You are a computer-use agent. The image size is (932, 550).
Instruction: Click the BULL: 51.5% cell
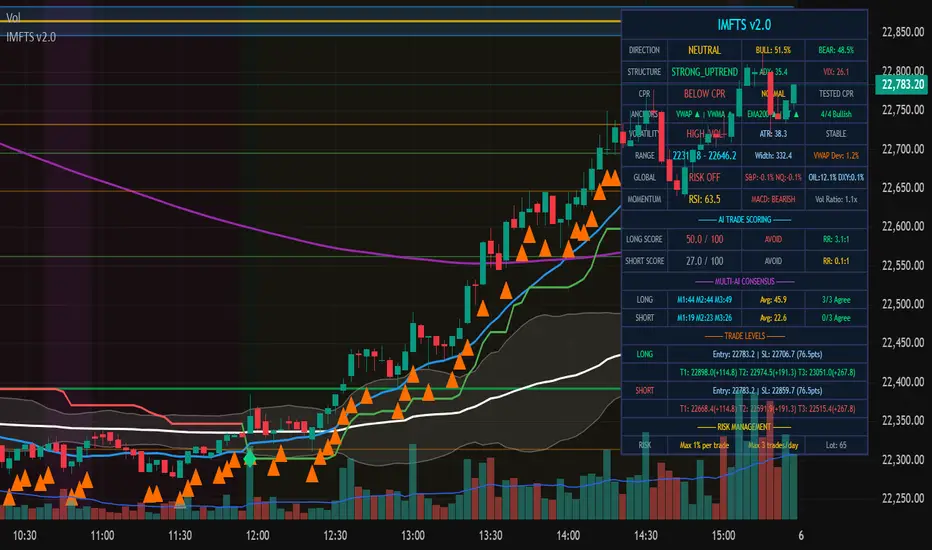tap(773, 51)
